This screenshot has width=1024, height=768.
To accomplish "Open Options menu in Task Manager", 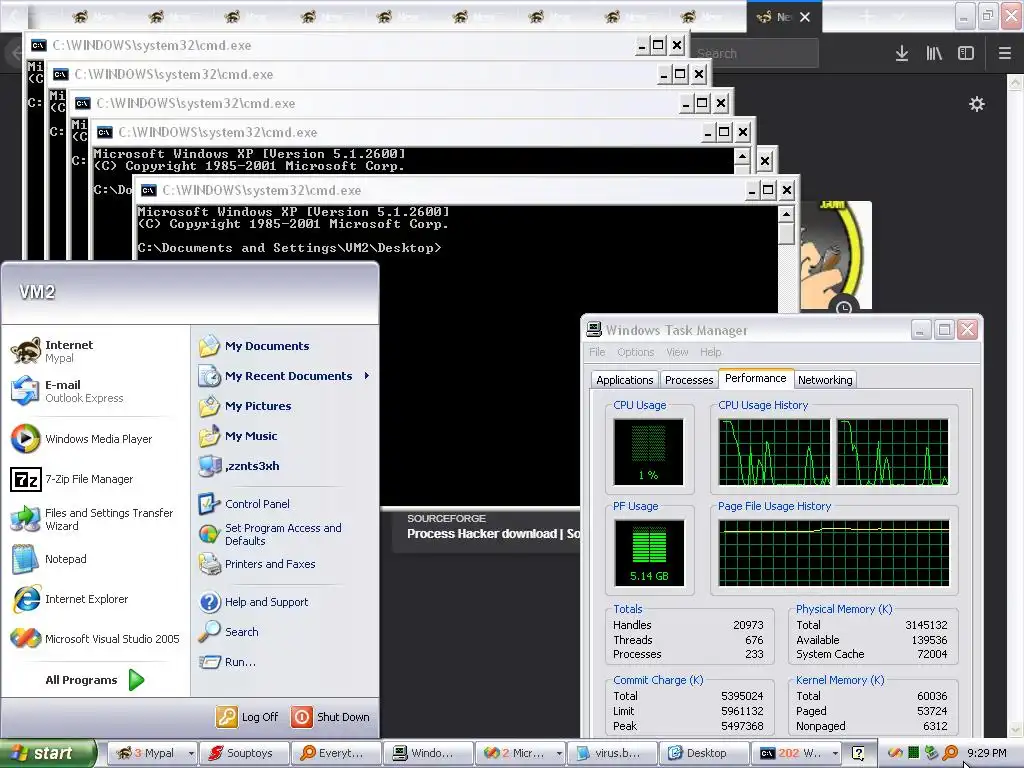I will tap(635, 352).
